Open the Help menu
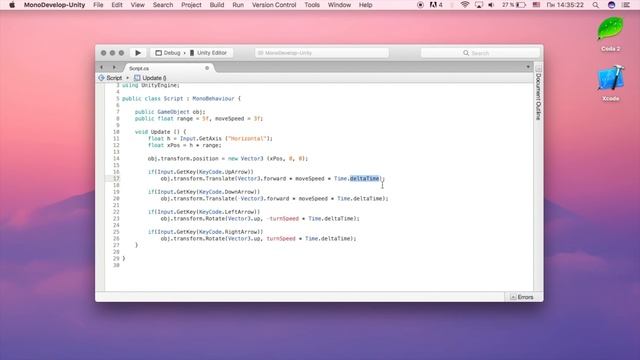This screenshot has width=640, height=360. coord(365,5)
